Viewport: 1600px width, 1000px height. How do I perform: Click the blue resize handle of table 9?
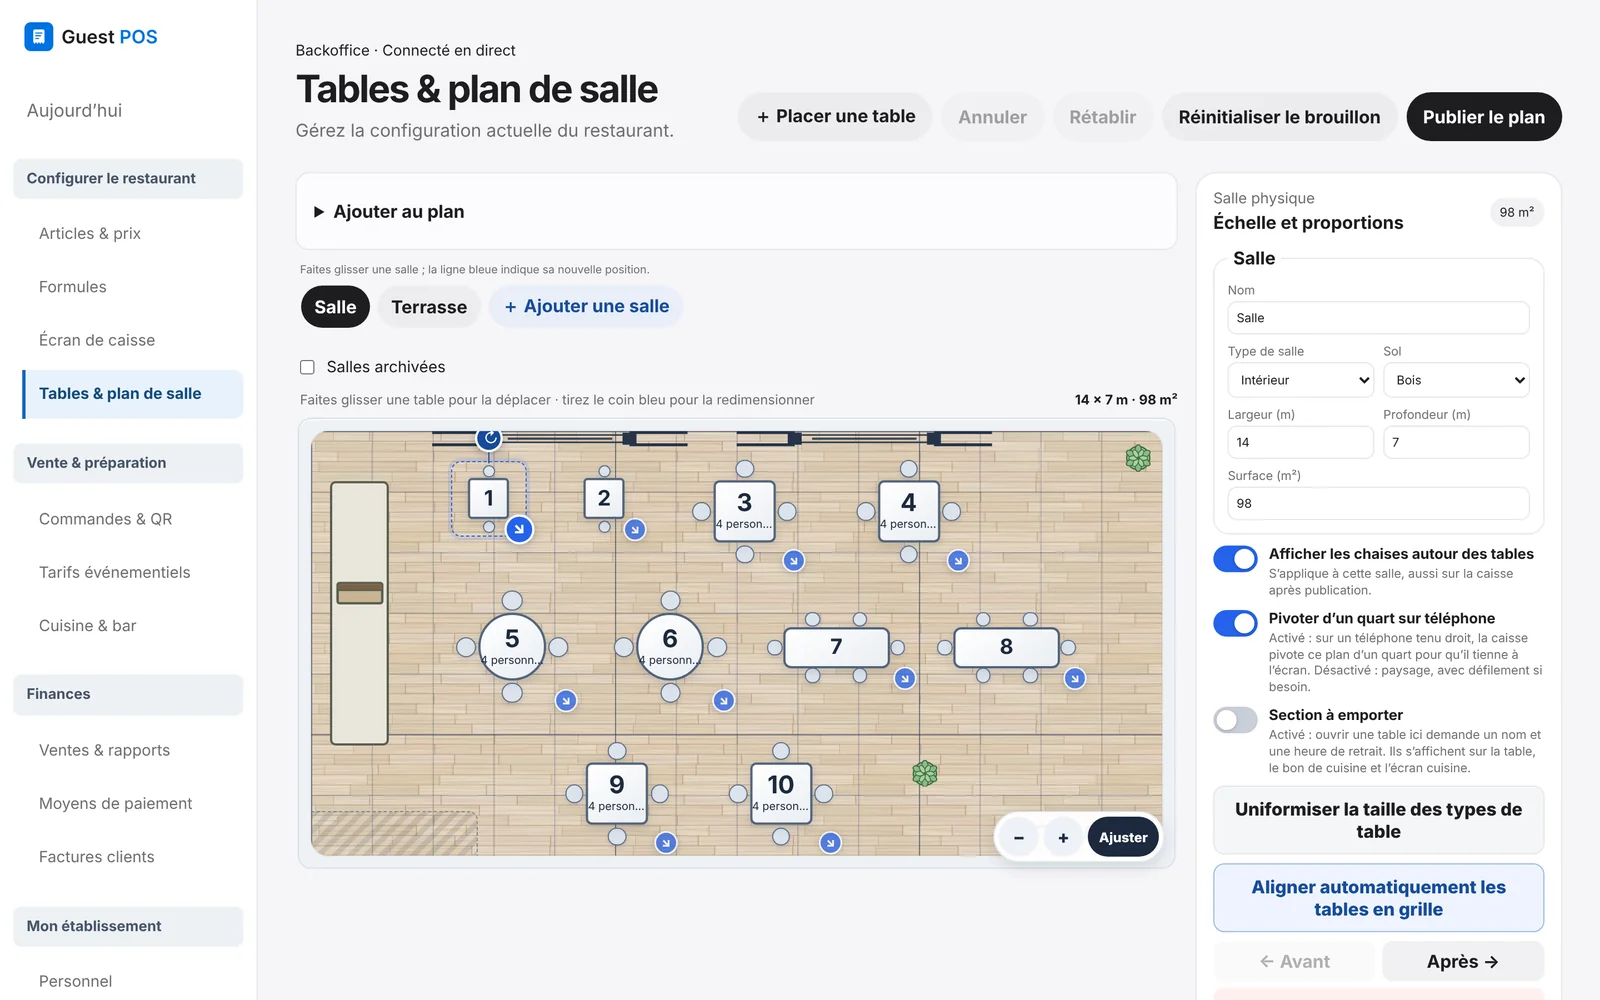pos(666,843)
